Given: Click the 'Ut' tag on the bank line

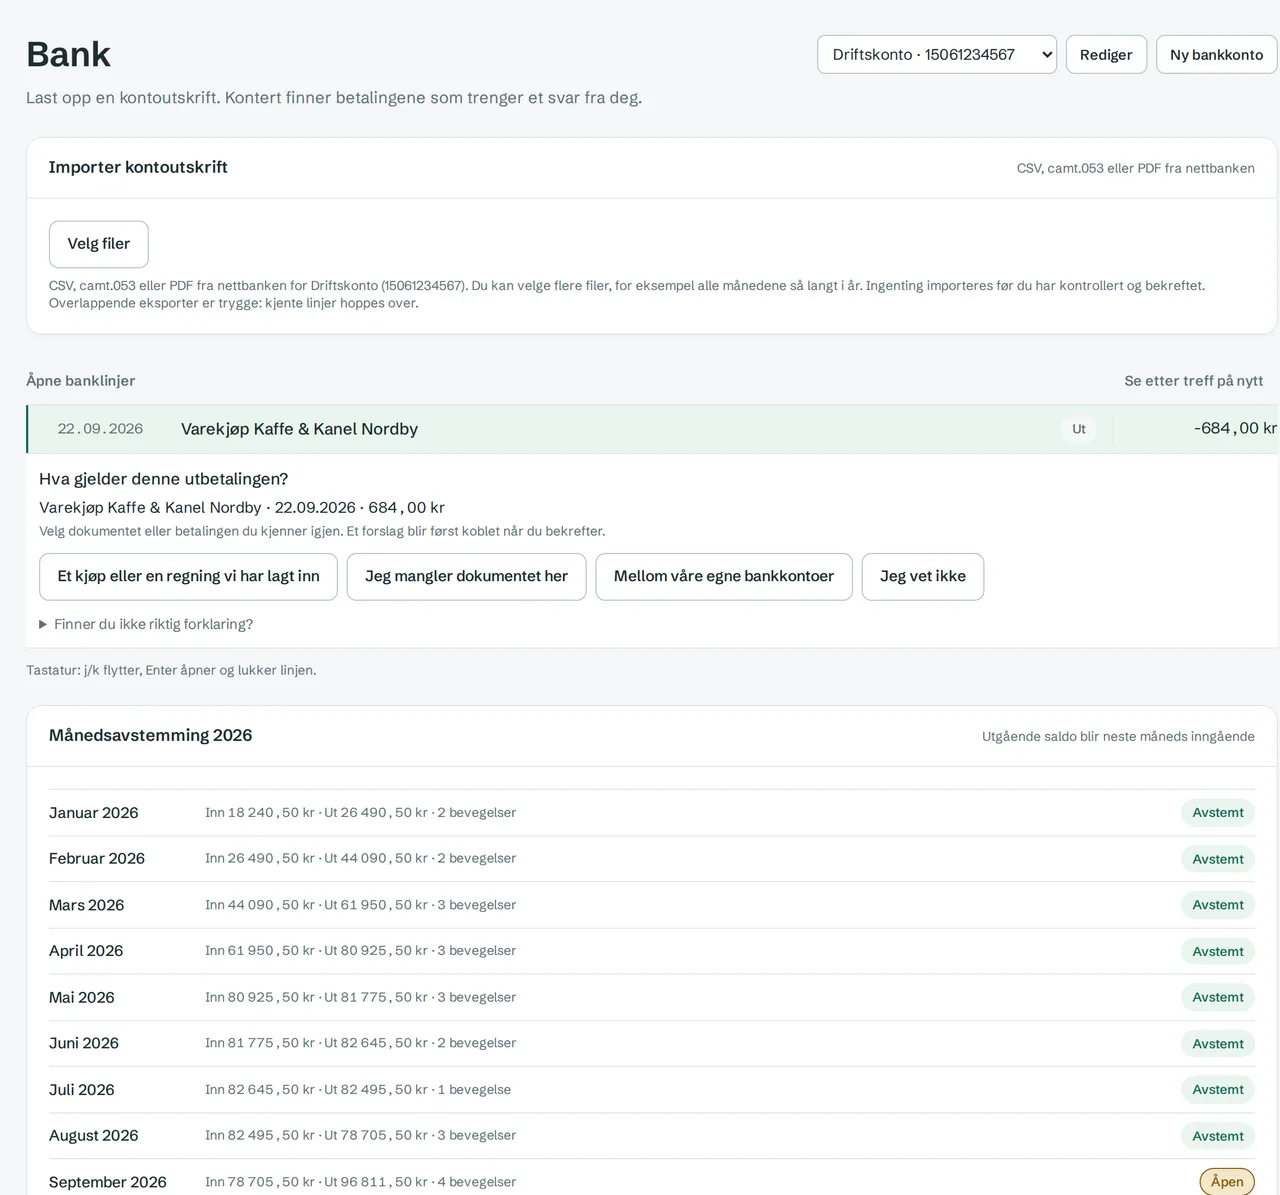Looking at the screenshot, I should point(1079,429).
